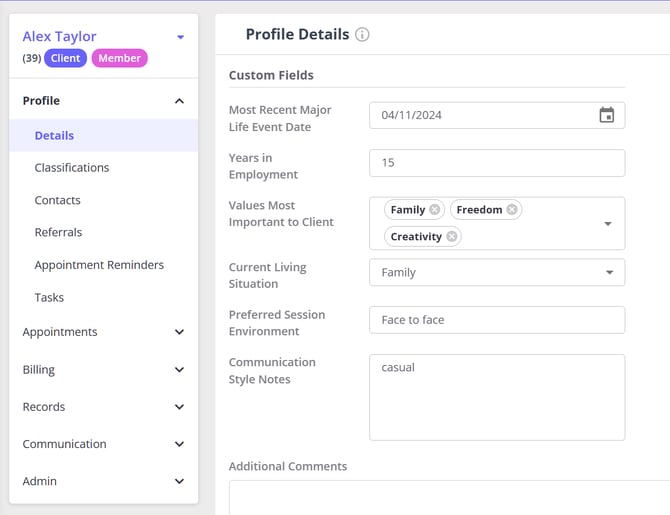The image size is (670, 515).
Task: Remove the Freedom value chip
Action: (511, 210)
